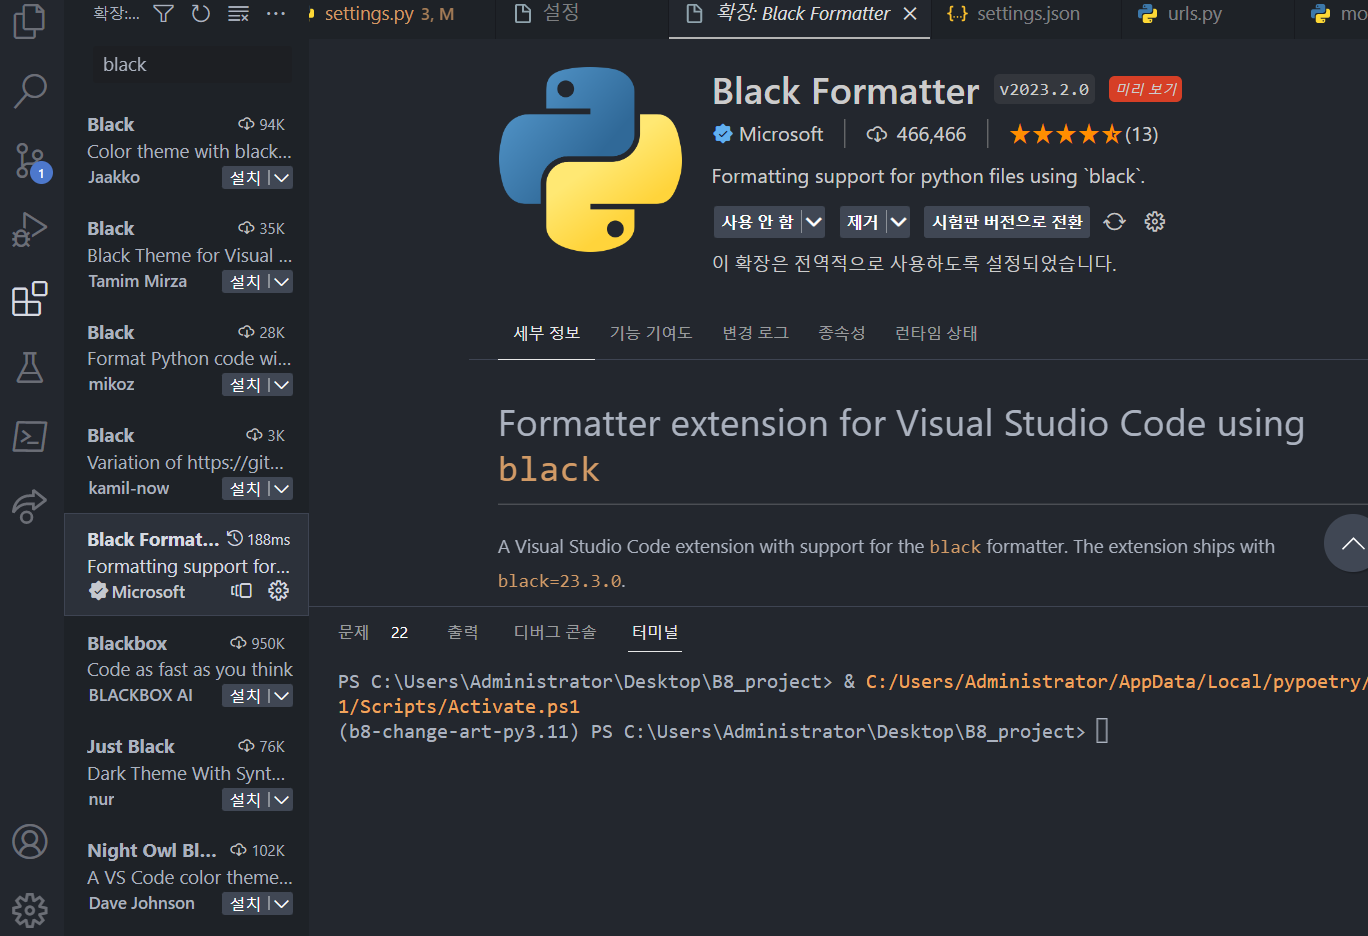Open the Manage gear icon in activity bar
The width and height of the screenshot is (1368, 936).
30,910
